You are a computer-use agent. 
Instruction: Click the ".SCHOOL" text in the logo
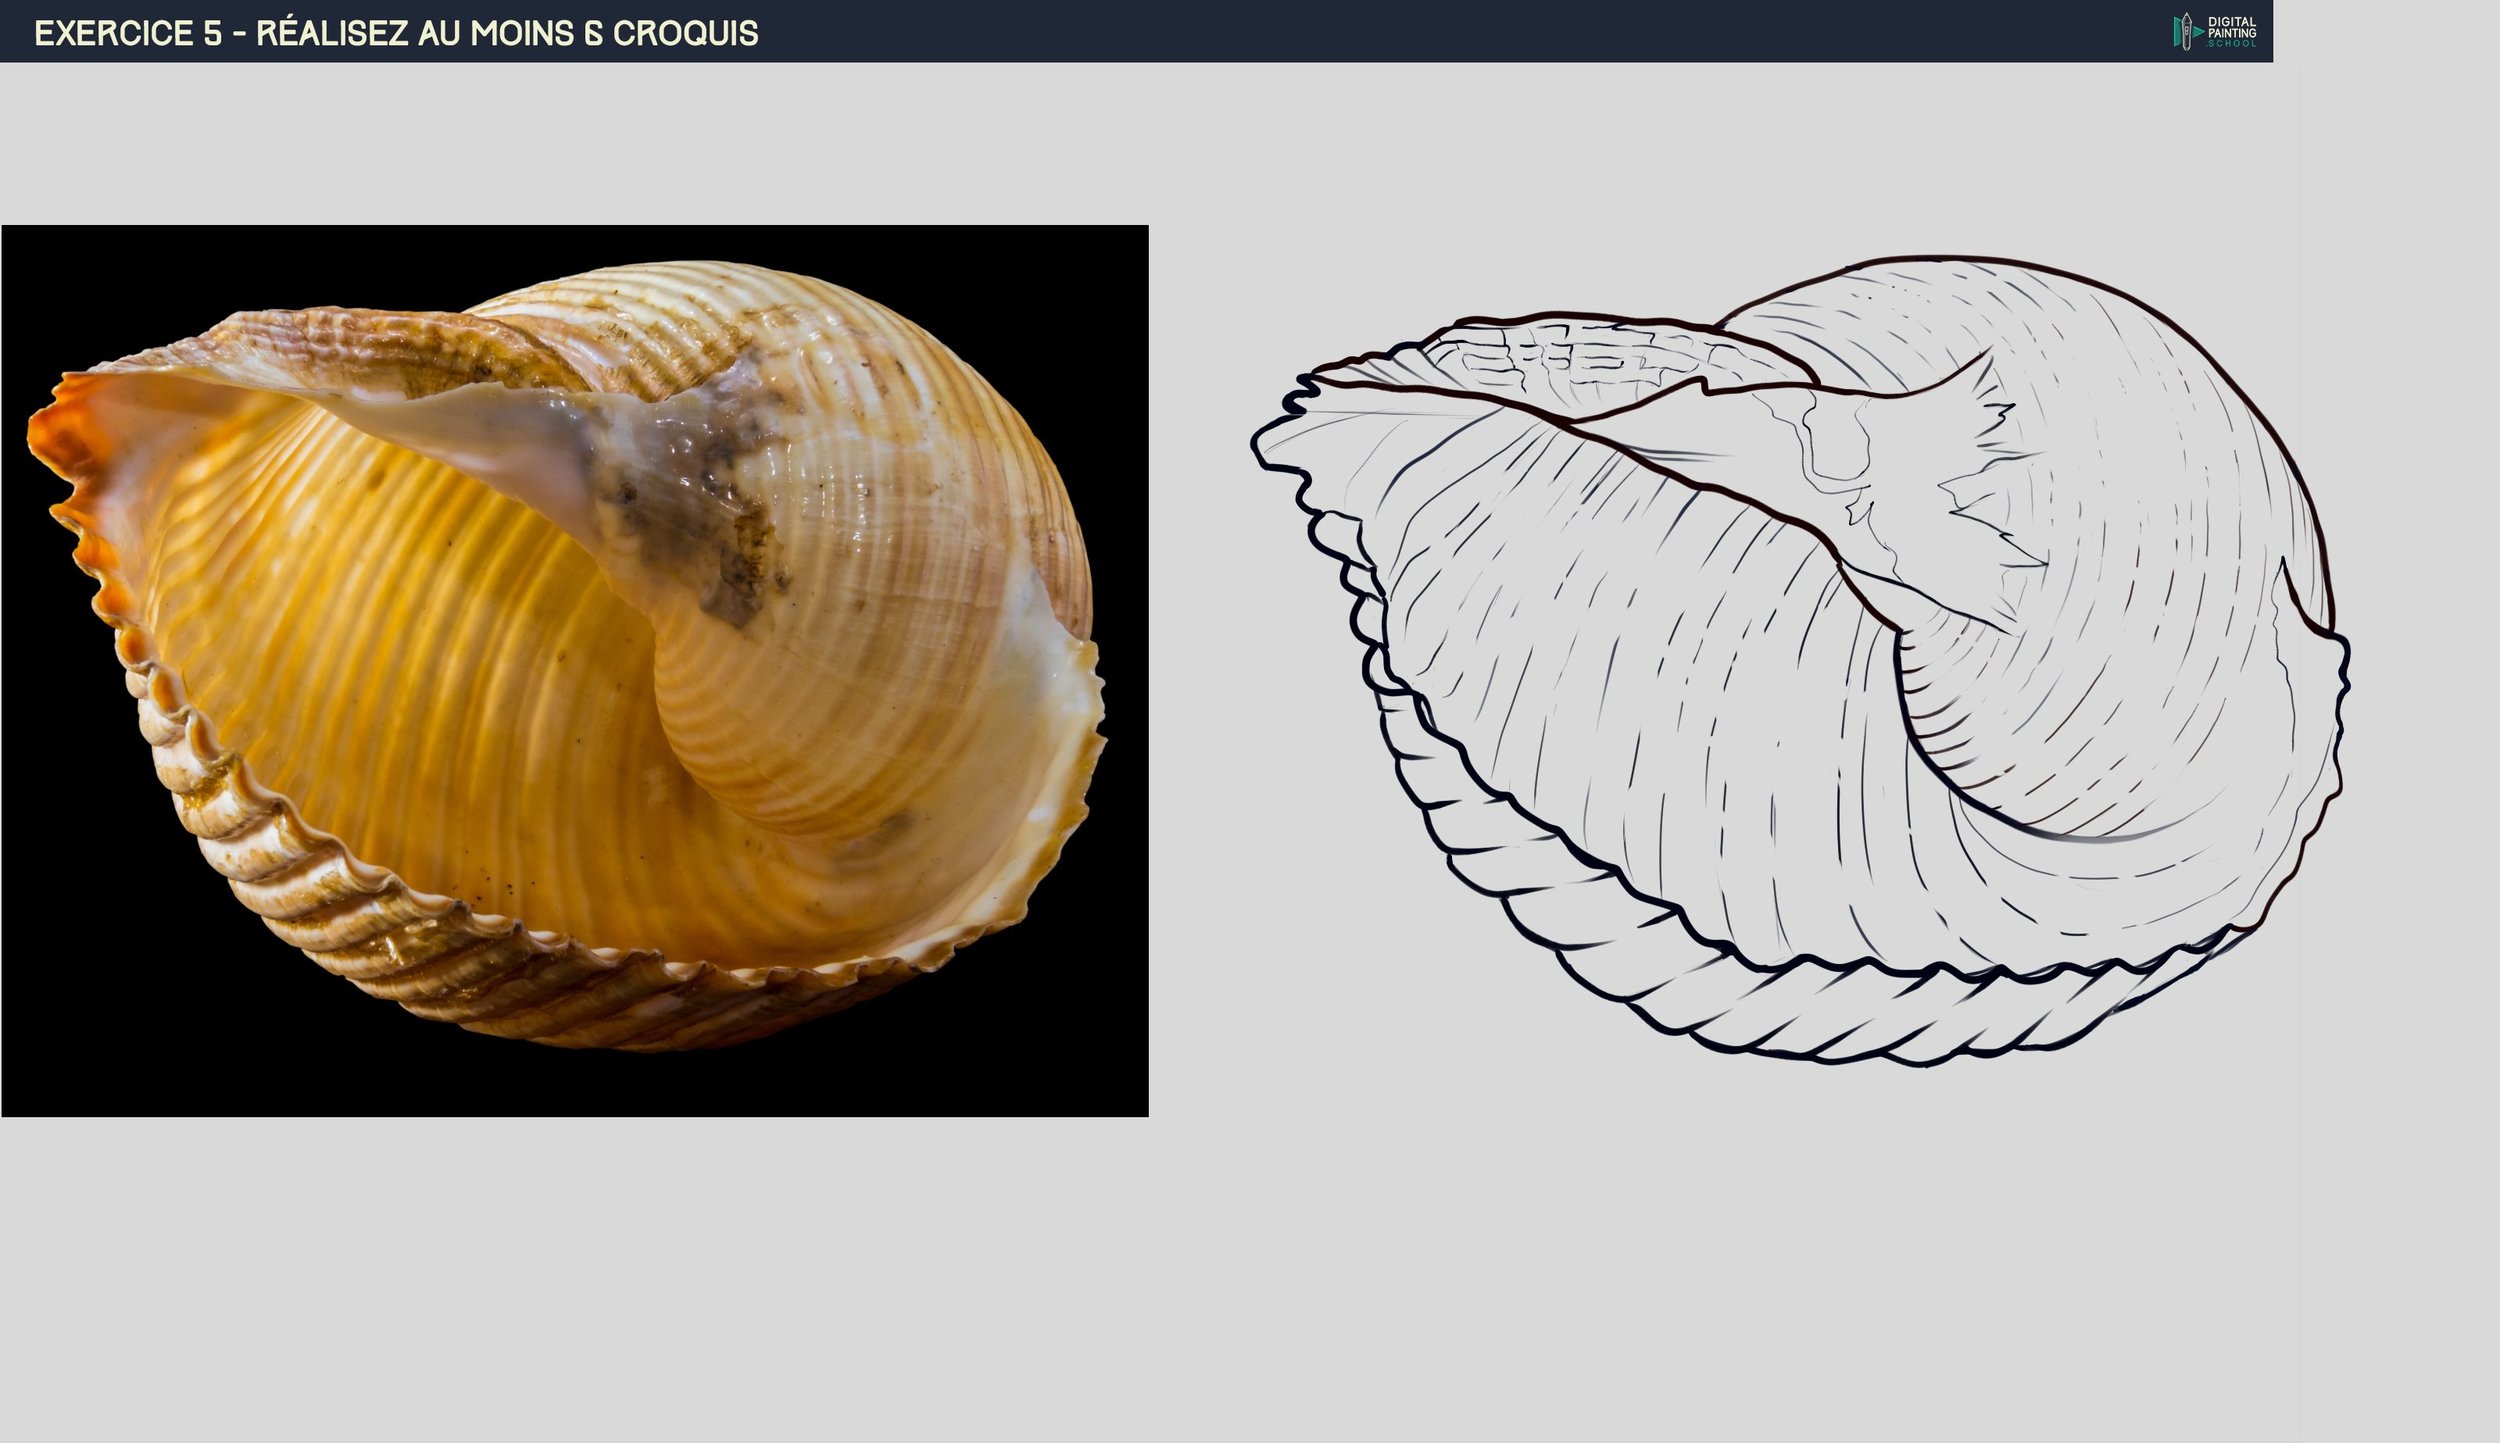[2232, 45]
